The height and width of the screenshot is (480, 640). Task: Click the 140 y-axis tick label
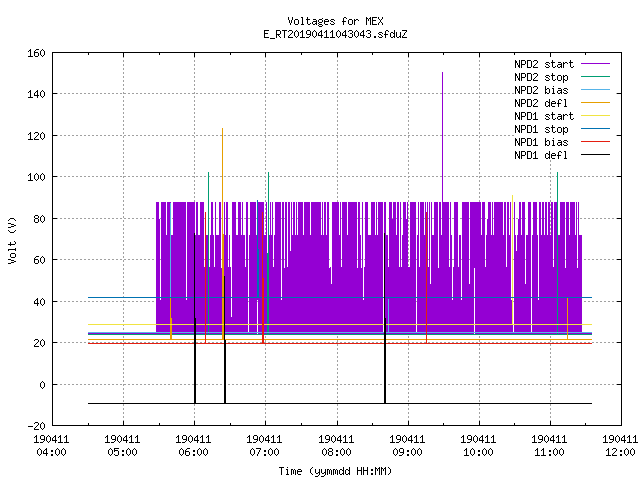pyautogui.click(x=36, y=94)
